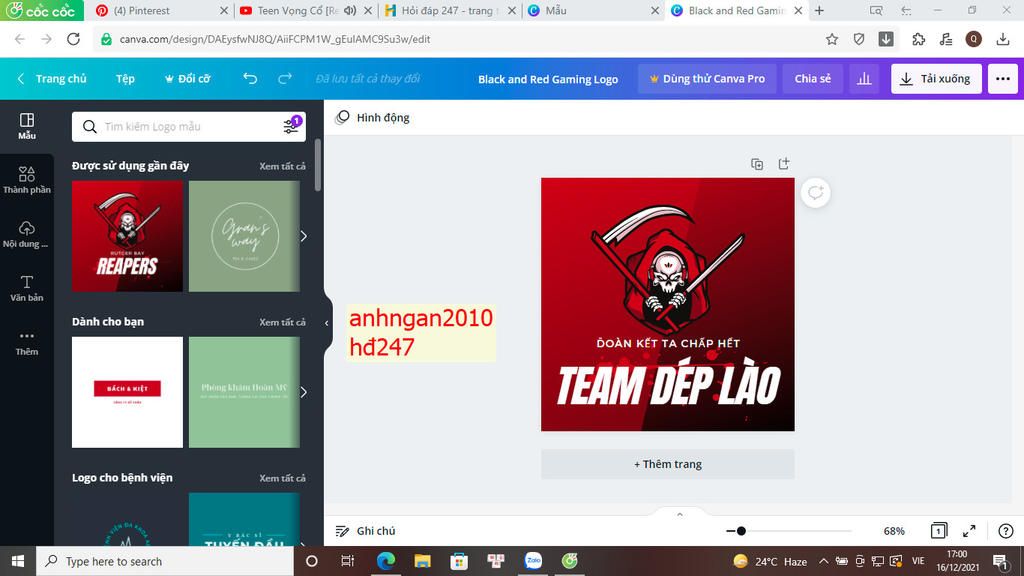The image size is (1024, 576).
Task: Switch to the Hỏi đáp 247 tab
Action: pyautogui.click(x=449, y=10)
